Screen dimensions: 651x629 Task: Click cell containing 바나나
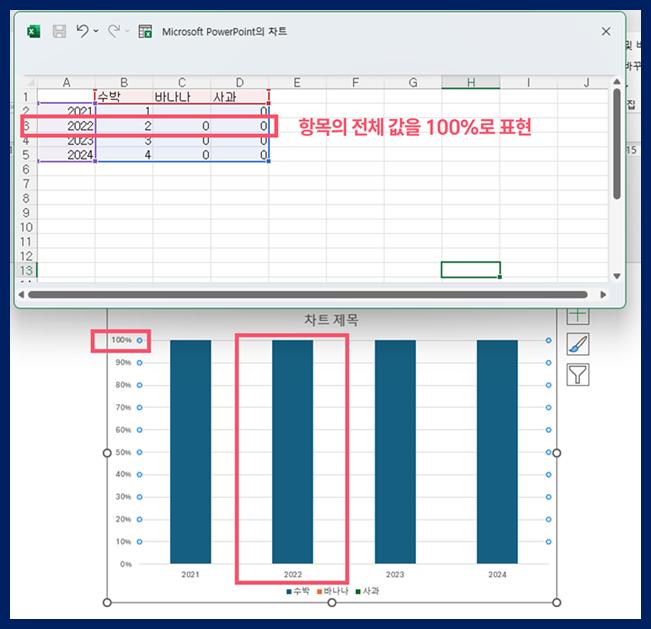181,97
